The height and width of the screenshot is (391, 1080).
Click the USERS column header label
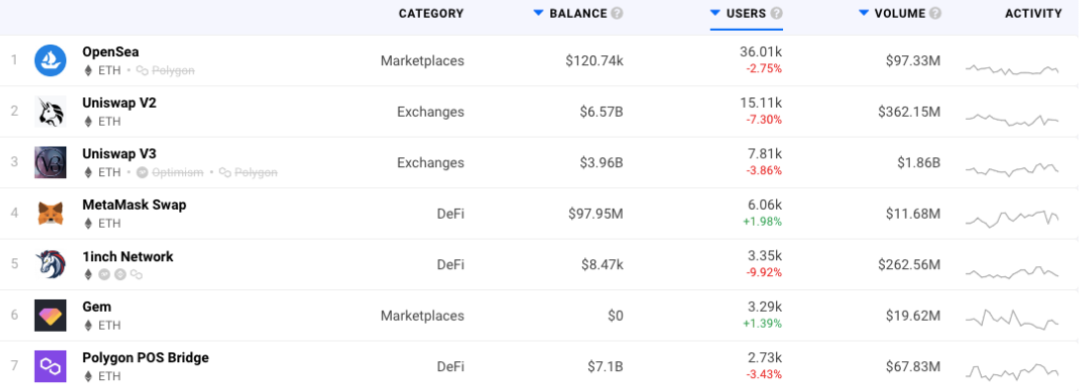tap(746, 13)
